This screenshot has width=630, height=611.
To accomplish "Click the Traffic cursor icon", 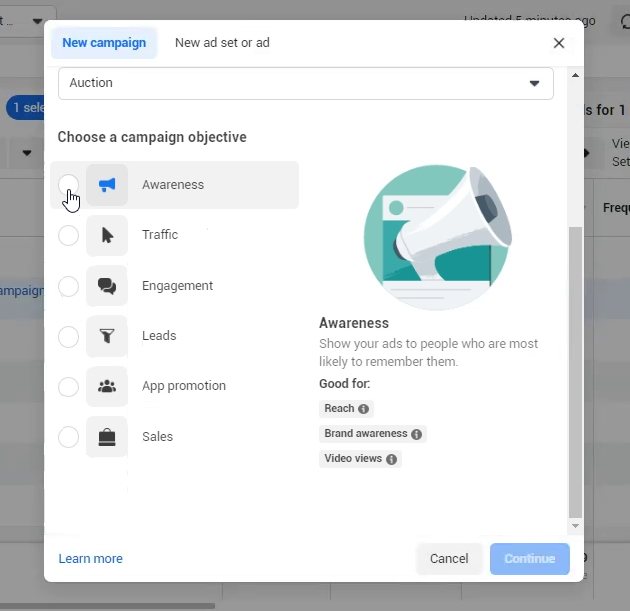I will point(107,236).
